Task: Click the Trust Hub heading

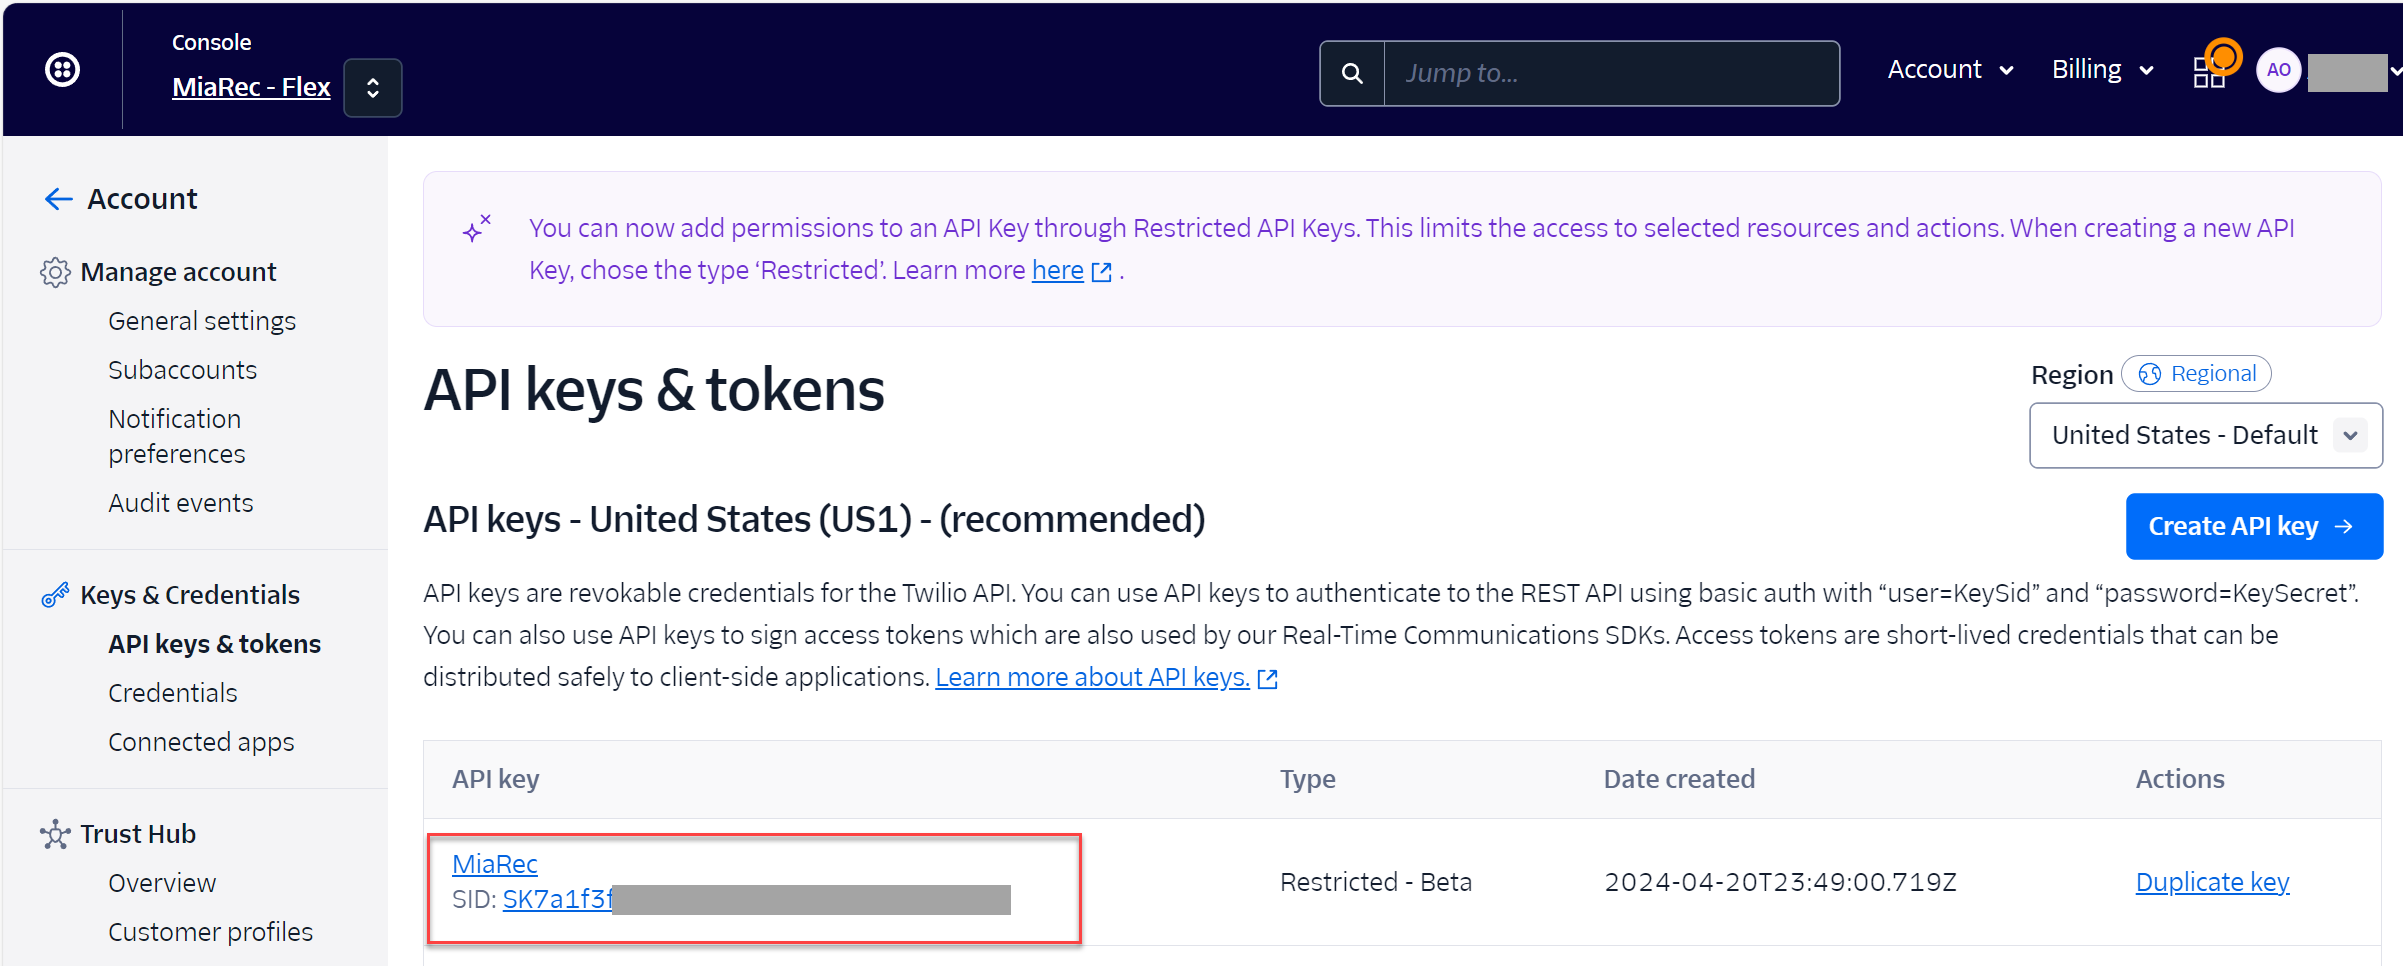Action: [138, 834]
